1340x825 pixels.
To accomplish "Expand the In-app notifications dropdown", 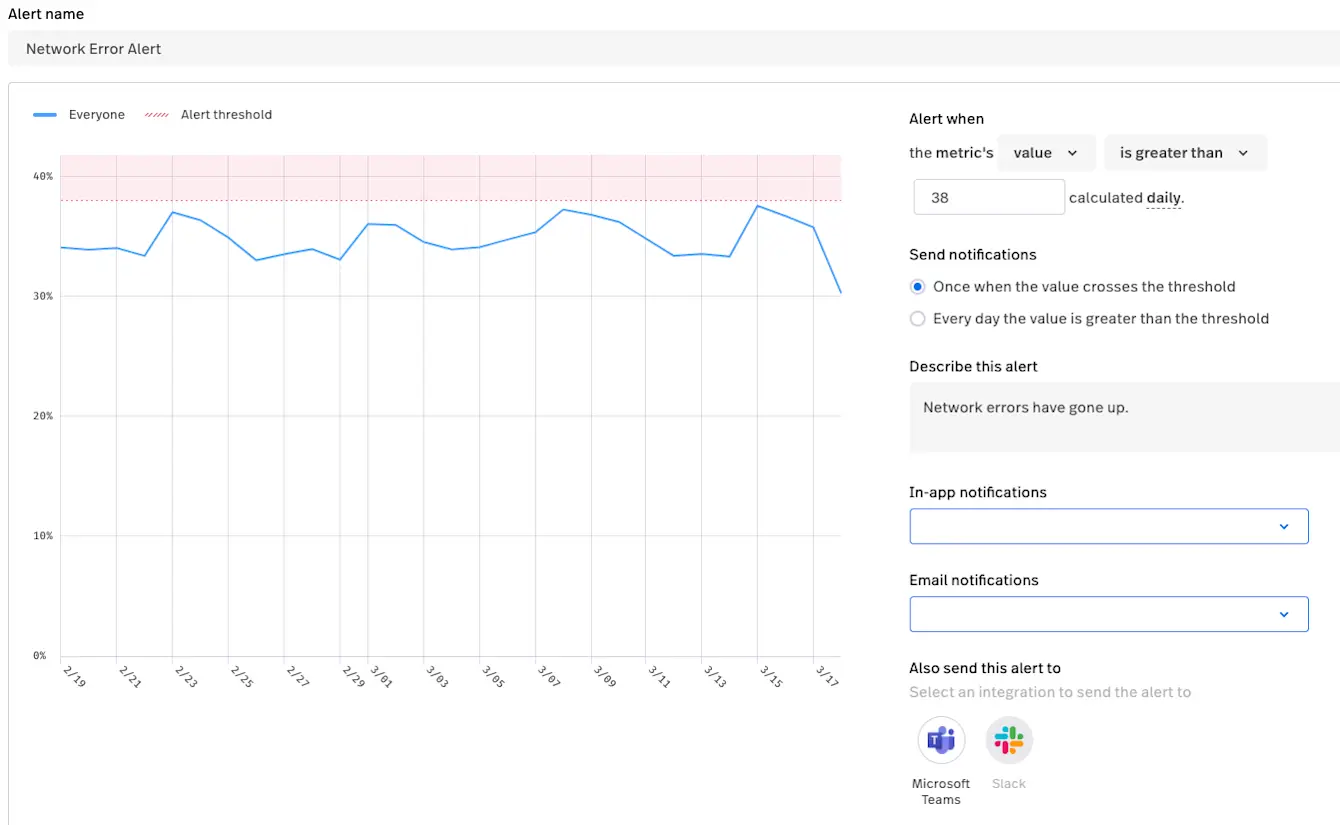I will (x=1108, y=526).
